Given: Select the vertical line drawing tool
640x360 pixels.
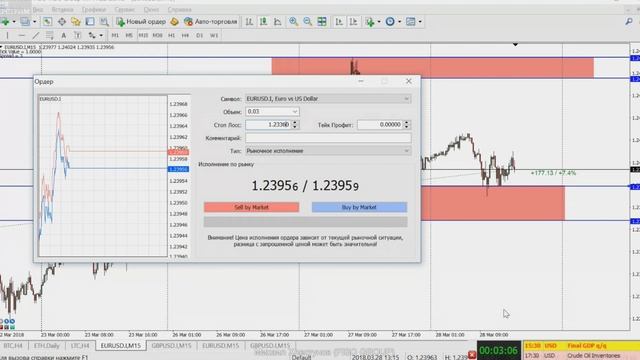Looking at the screenshot, I should click(x=7, y=36).
